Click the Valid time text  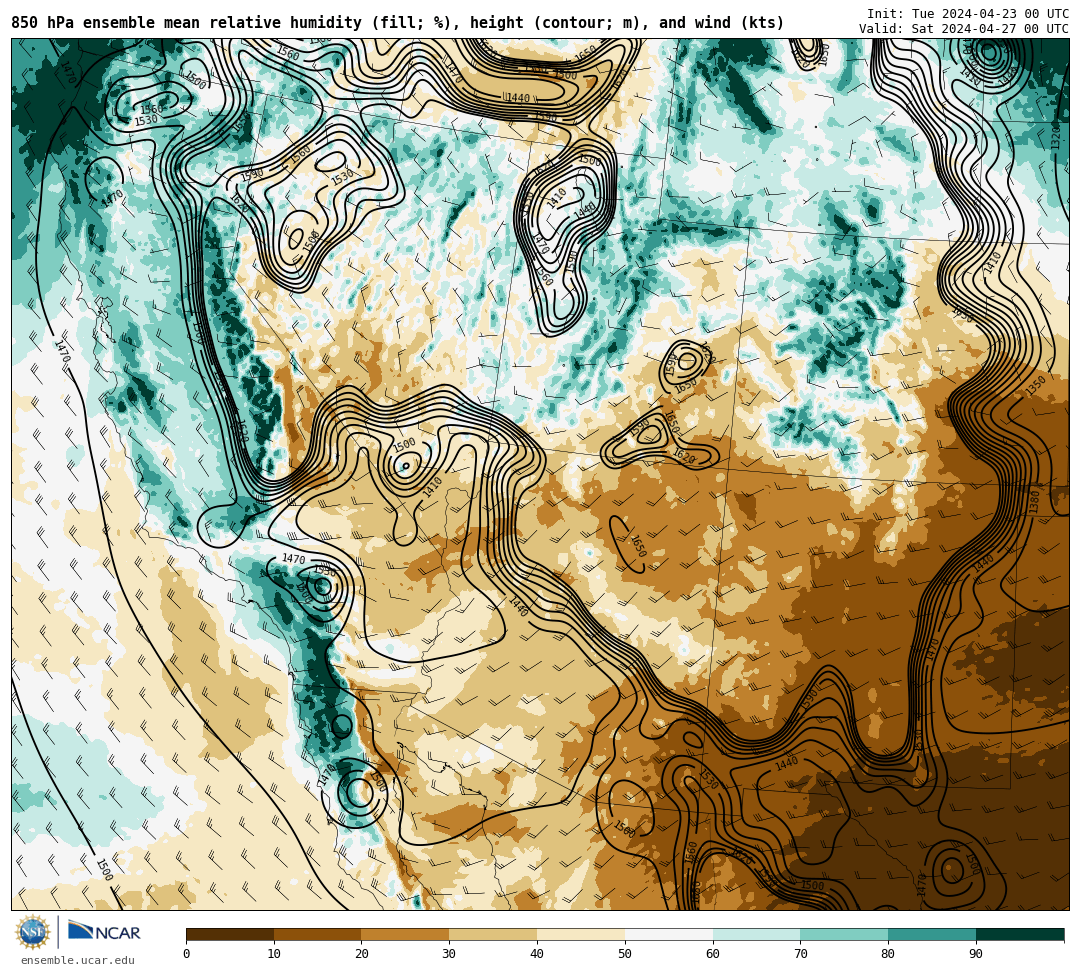[x=964, y=28]
